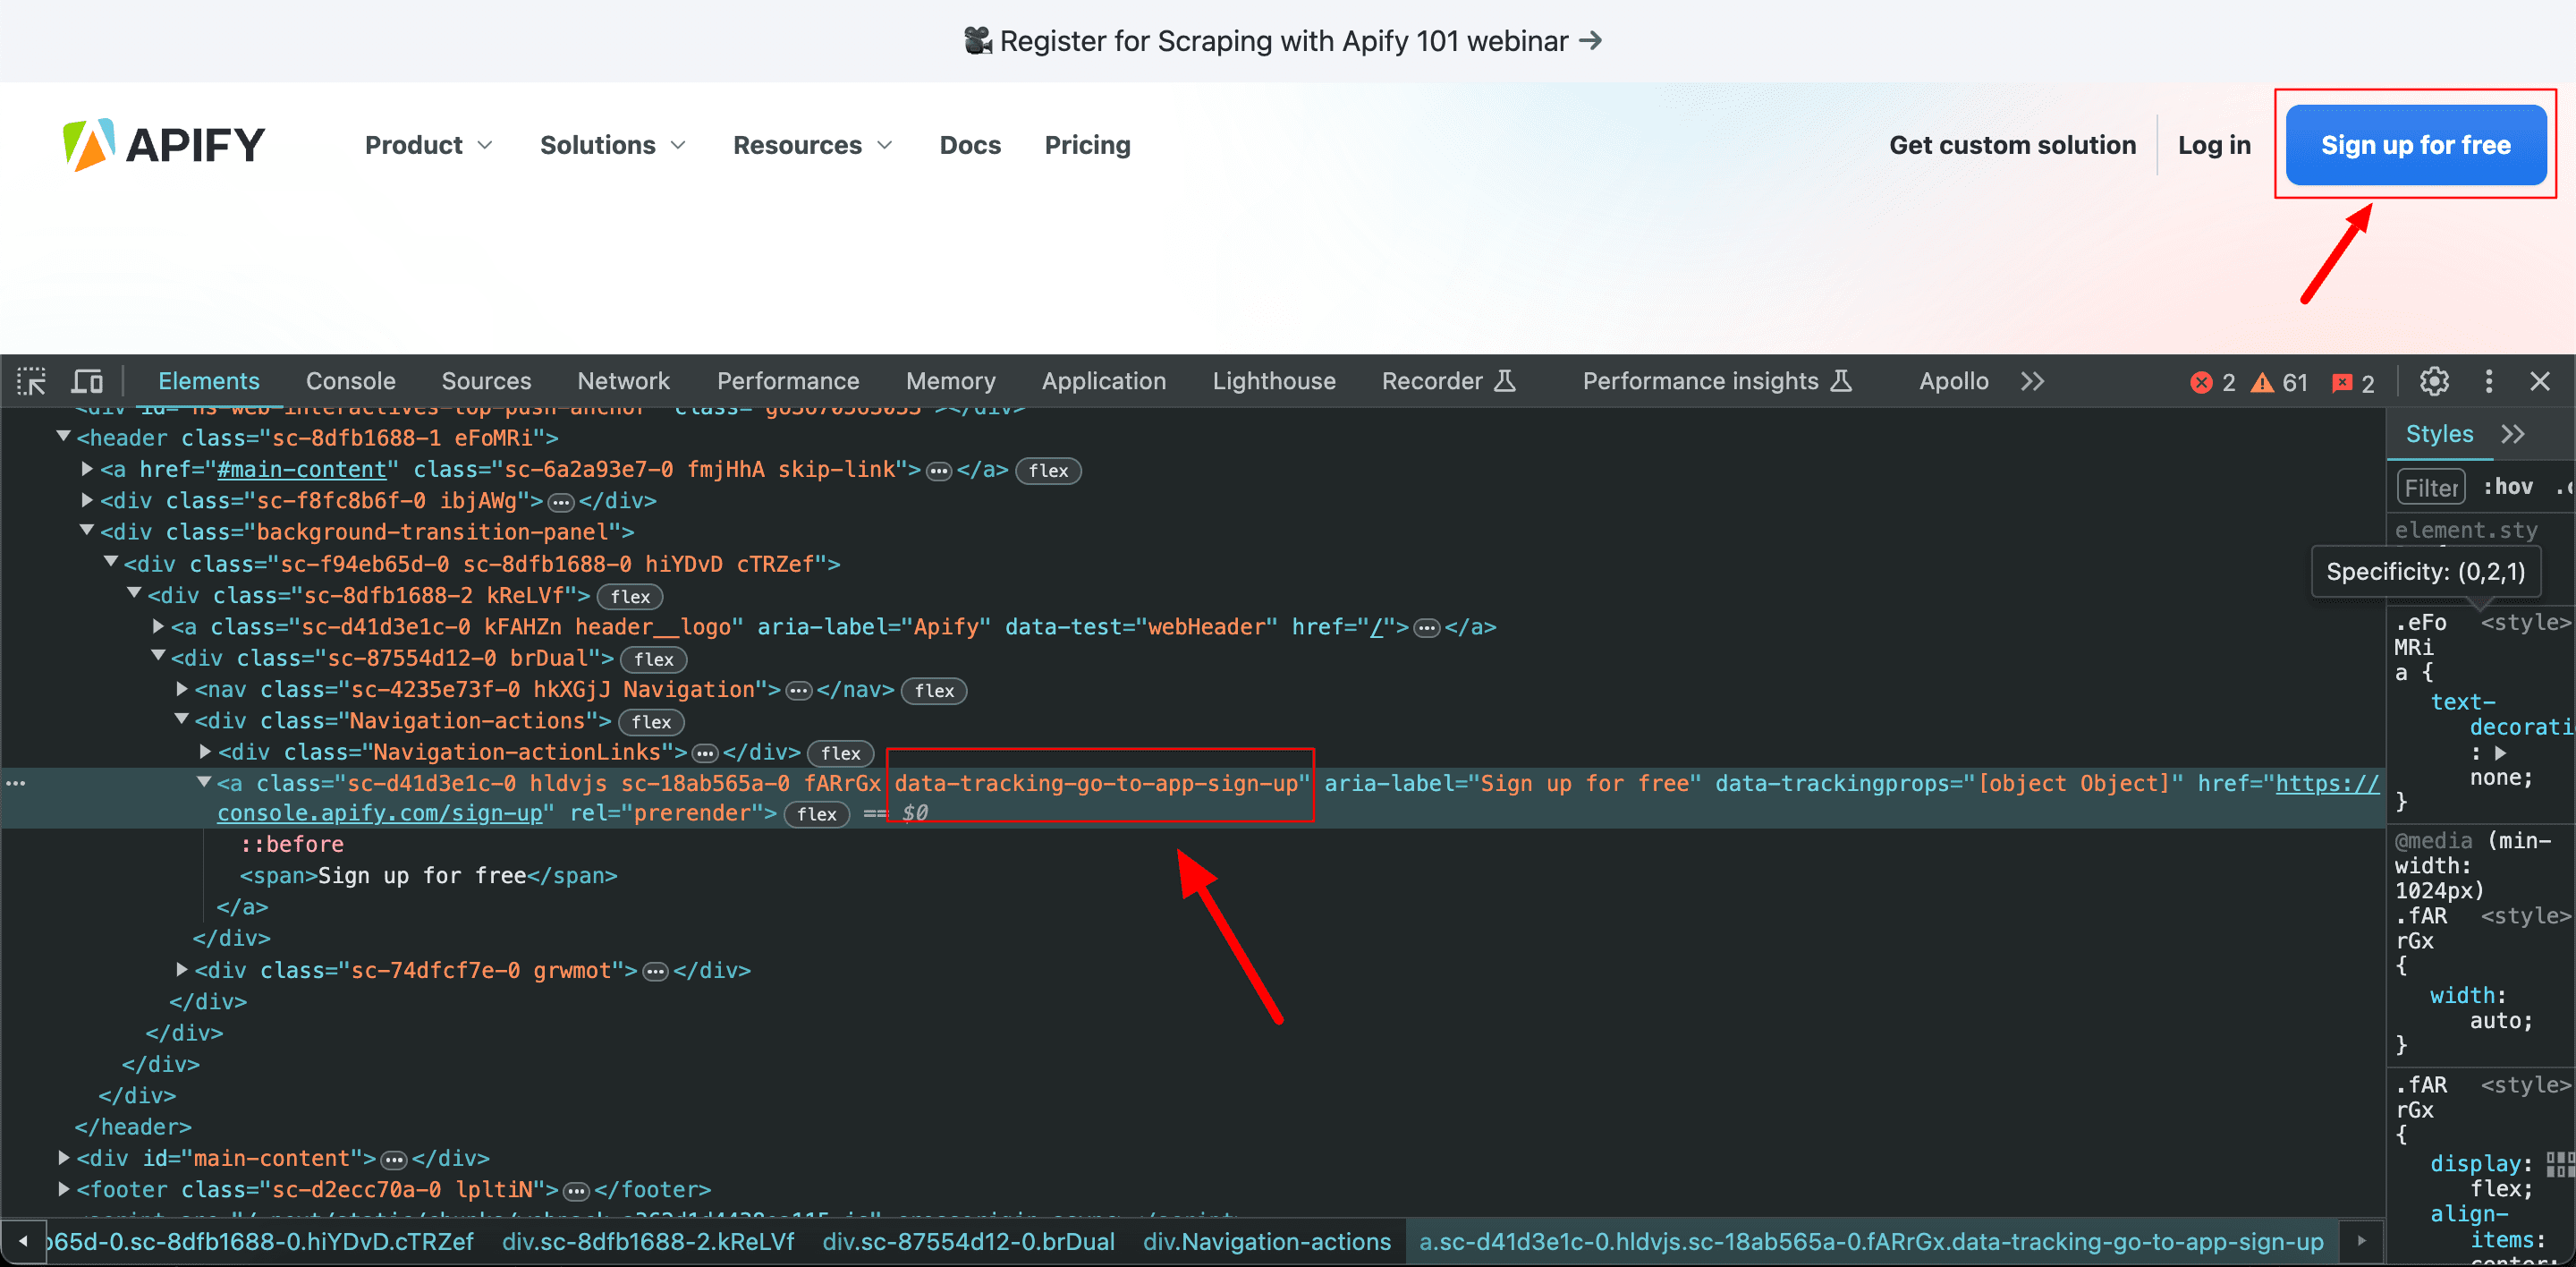Open DevTools settings gear
Screen dimensions: 2576x1267
[2434, 381]
